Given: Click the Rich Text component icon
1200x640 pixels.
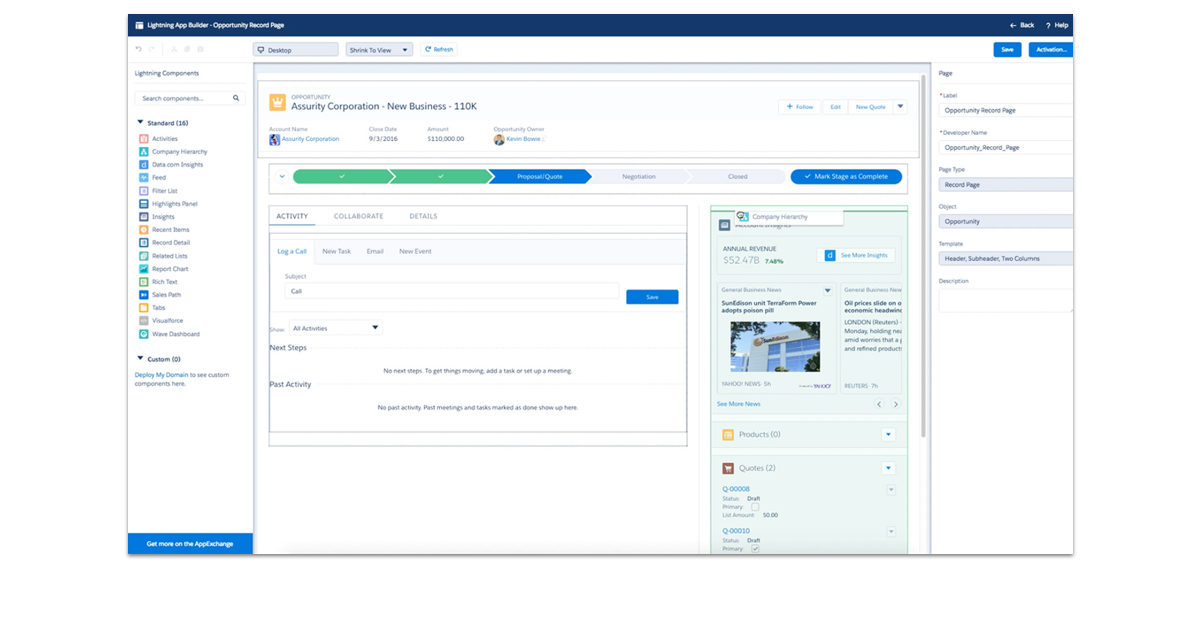Looking at the screenshot, I should click(144, 282).
